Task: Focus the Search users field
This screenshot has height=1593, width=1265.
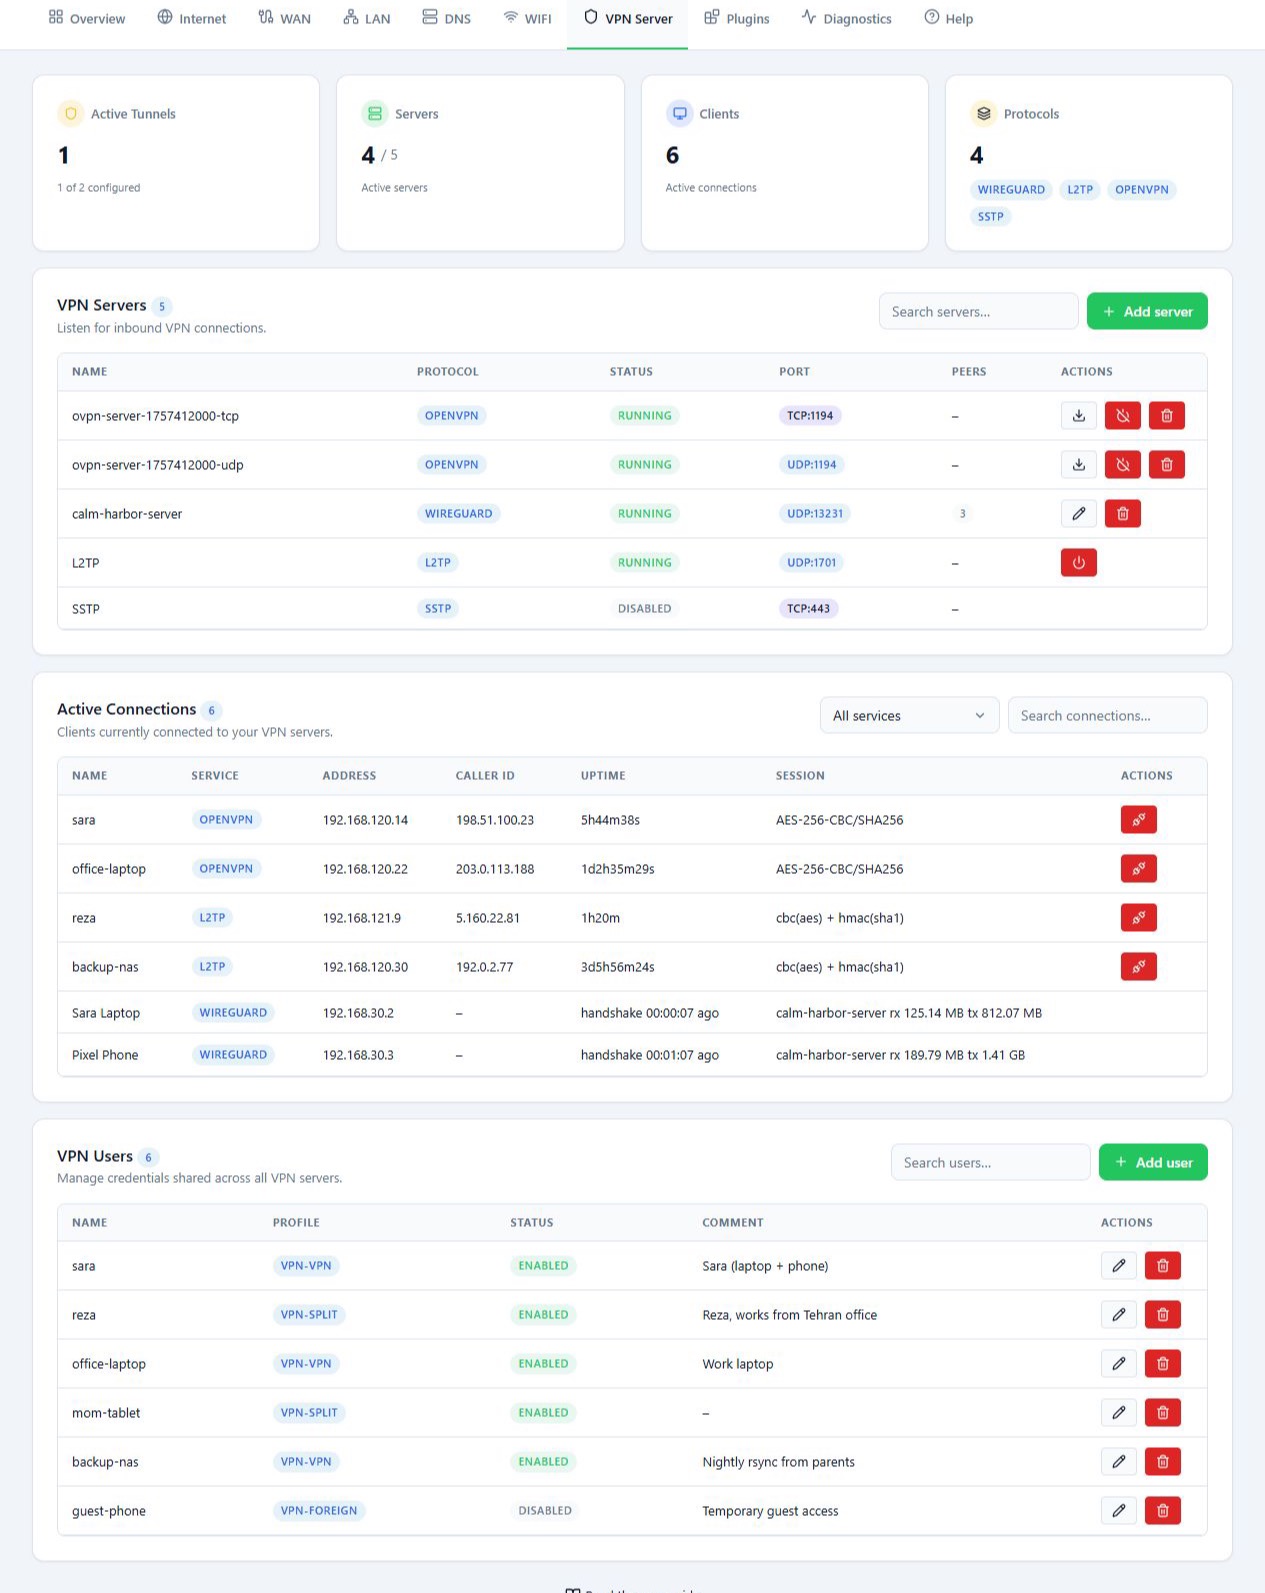Action: (990, 1163)
